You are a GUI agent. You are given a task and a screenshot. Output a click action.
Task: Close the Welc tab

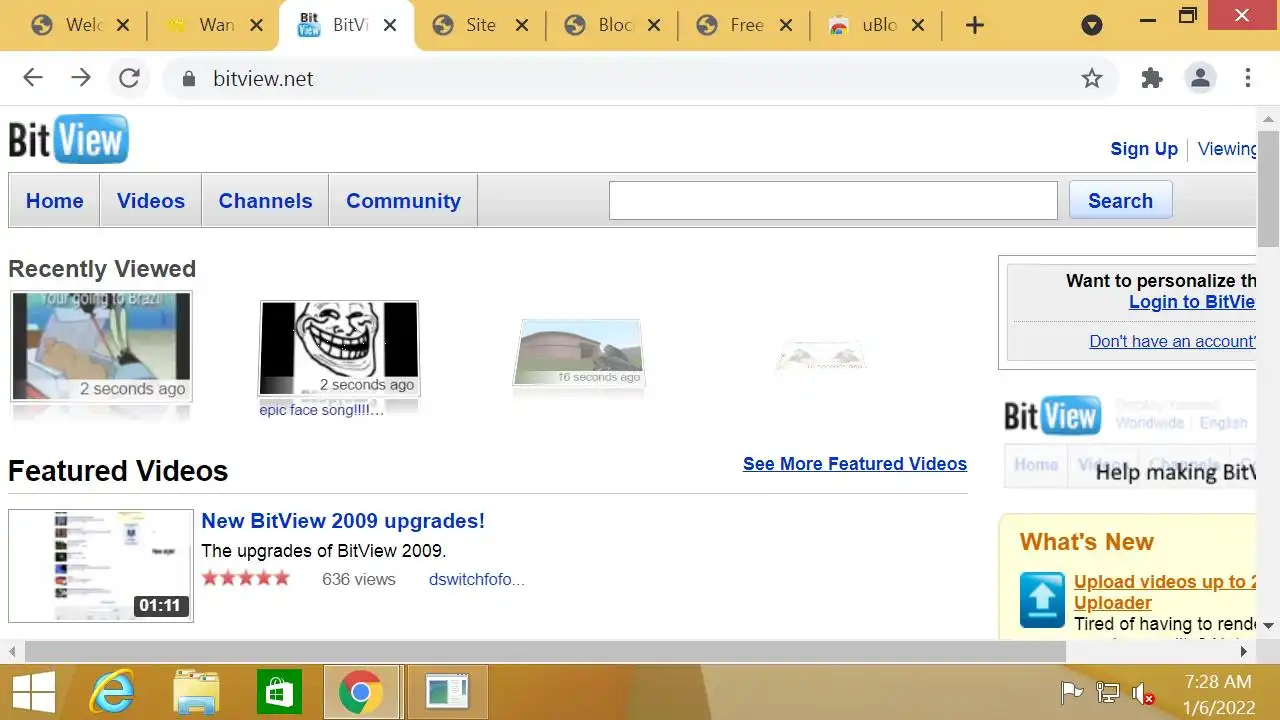123,26
